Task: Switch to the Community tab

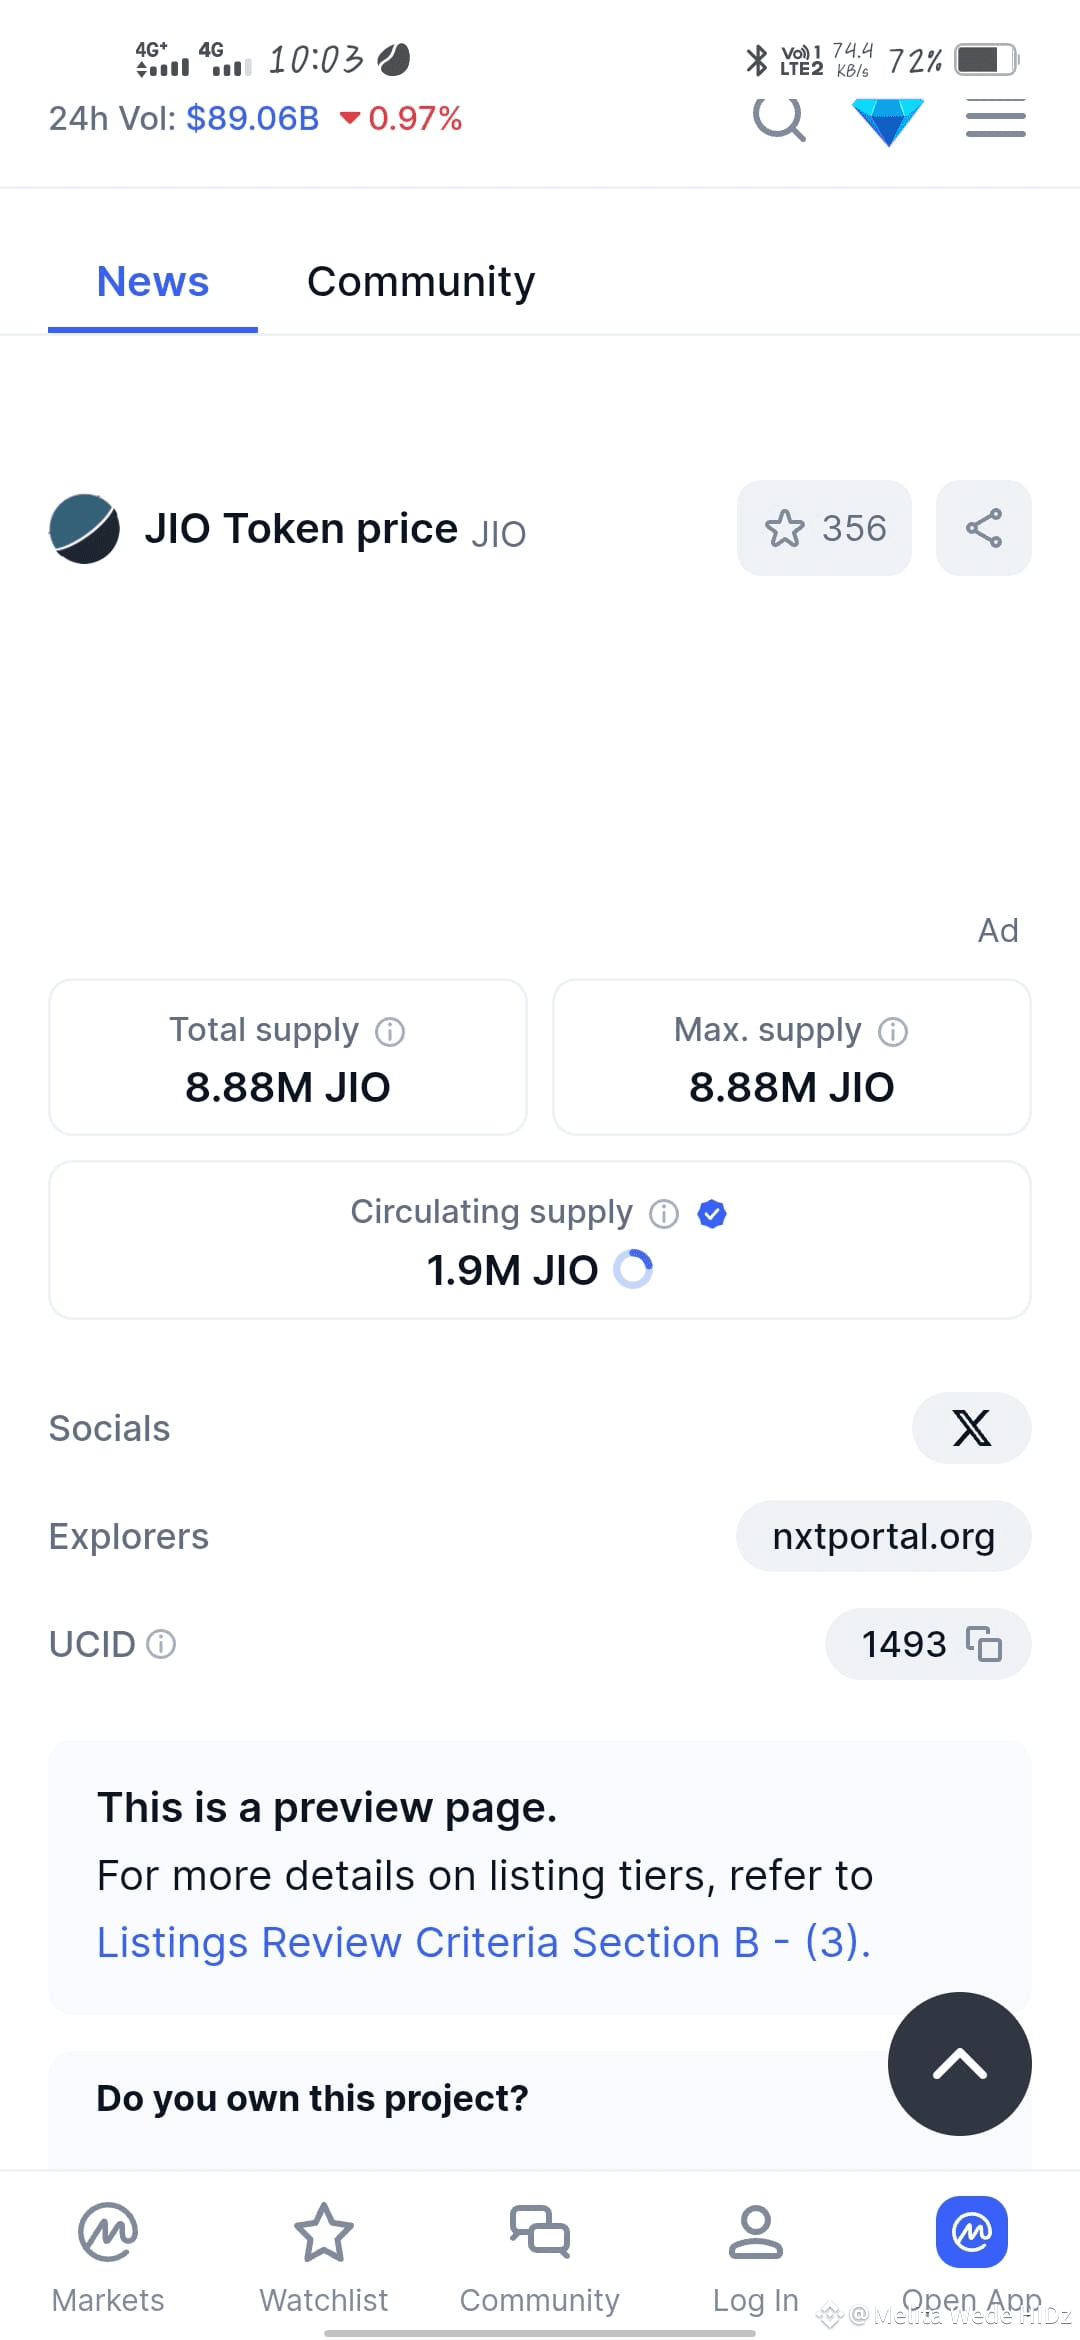Action: (421, 282)
